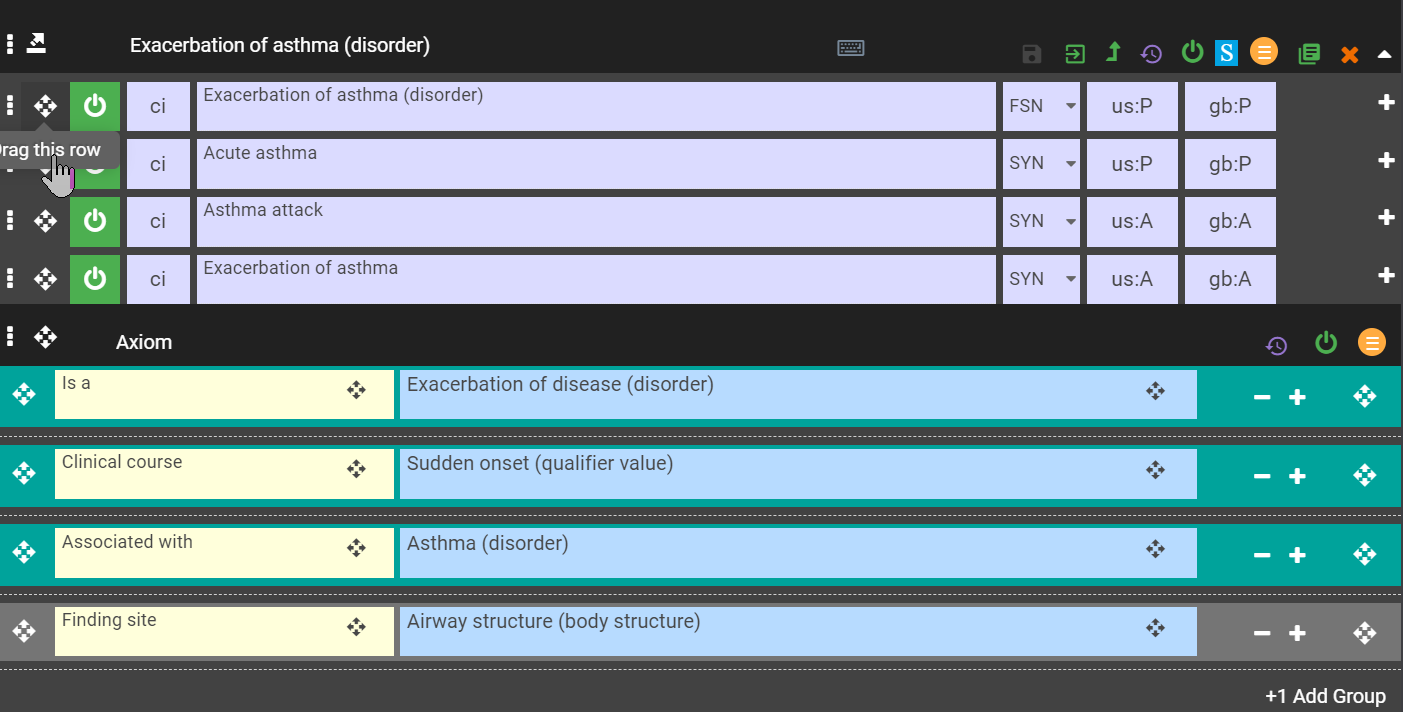
Task: Collapse the concept panel with the white triangle
Action: click(1384, 54)
